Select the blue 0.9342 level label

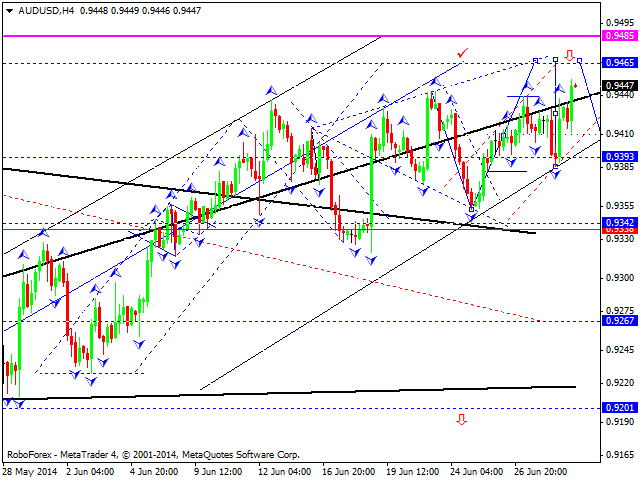pyautogui.click(x=620, y=222)
